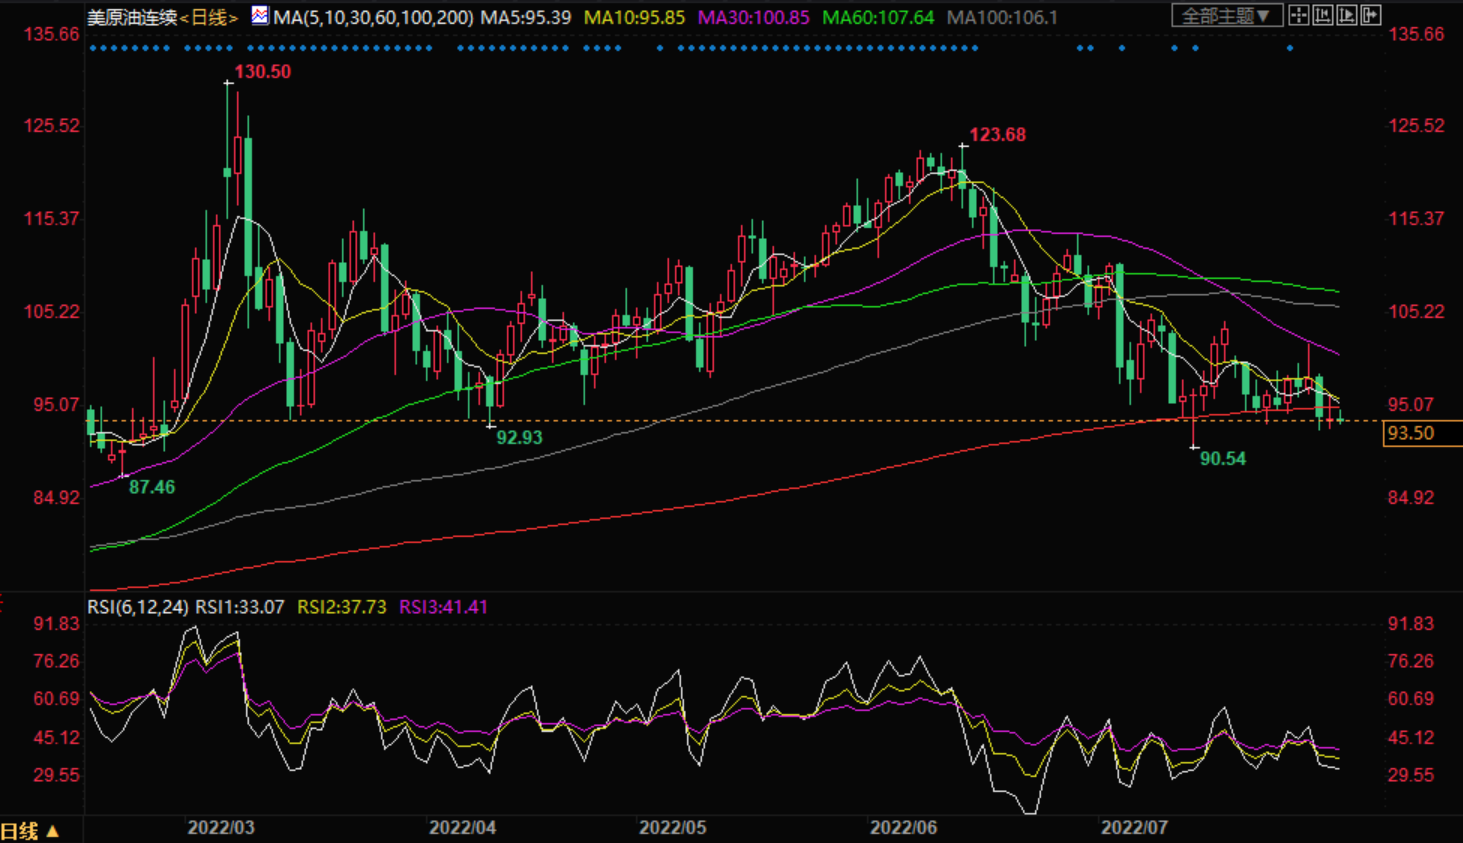
Task: Click the 90.54 low price marker
Action: [1222, 459]
